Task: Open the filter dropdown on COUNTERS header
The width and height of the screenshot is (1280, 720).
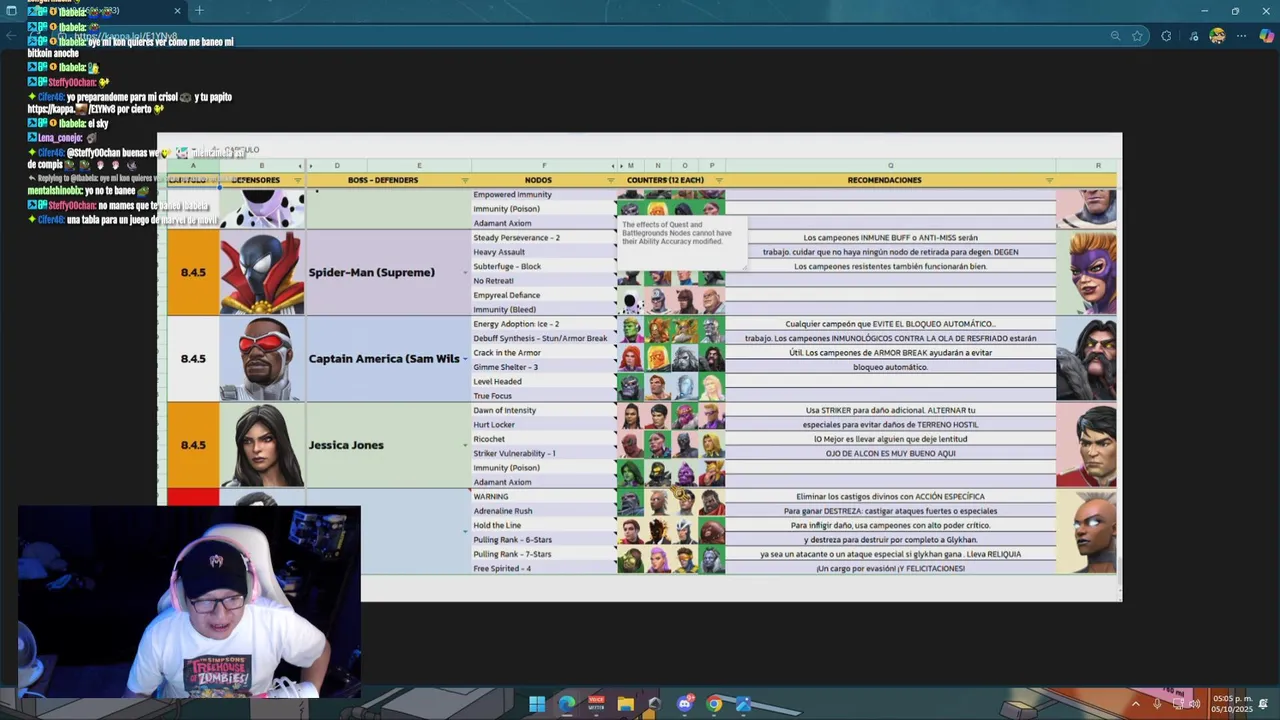Action: (719, 180)
